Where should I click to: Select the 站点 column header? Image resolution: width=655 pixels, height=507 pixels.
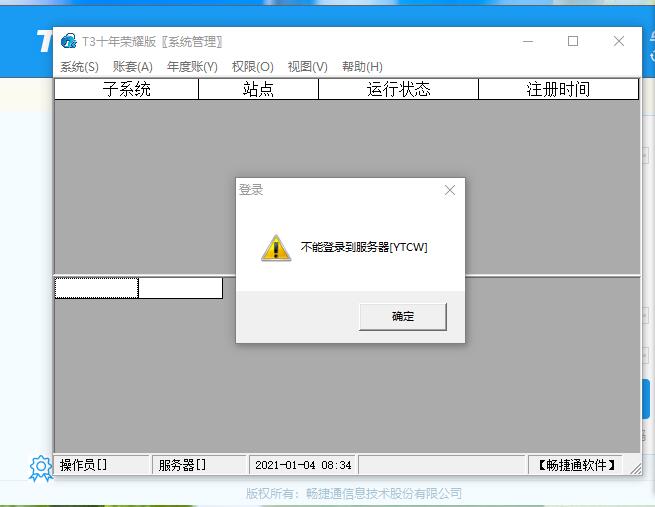[259, 89]
